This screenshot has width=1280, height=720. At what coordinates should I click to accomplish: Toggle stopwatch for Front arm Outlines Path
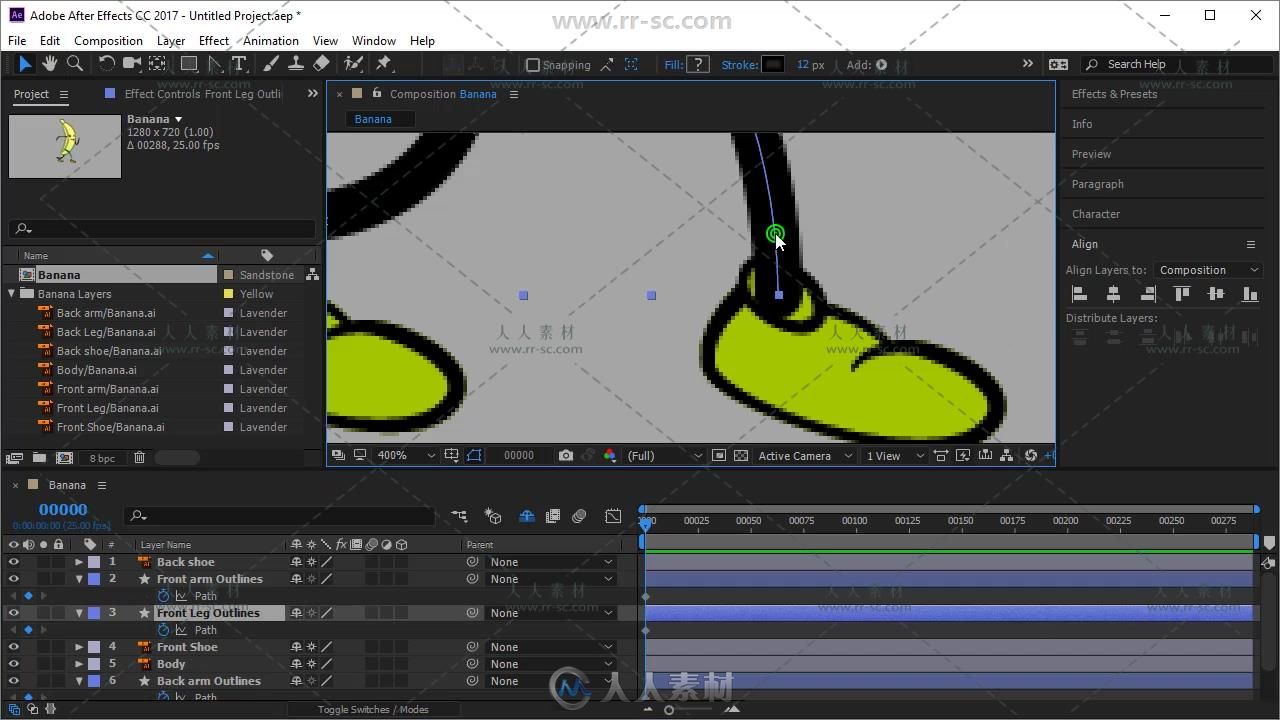[164, 596]
